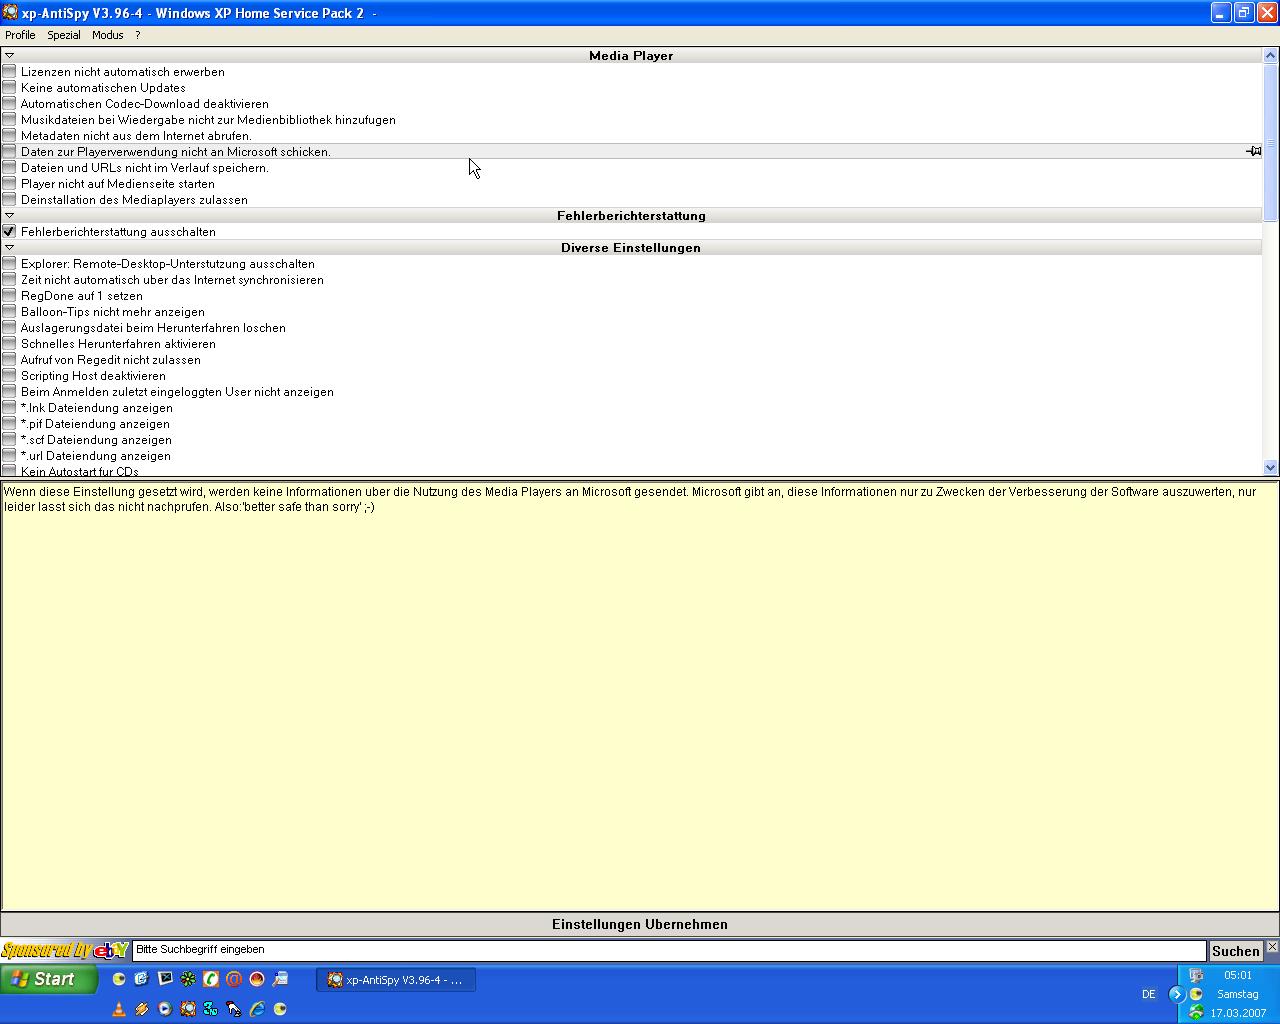Click the taskbar clock showing 05:01
The image size is (1280, 1024).
coord(1237,975)
